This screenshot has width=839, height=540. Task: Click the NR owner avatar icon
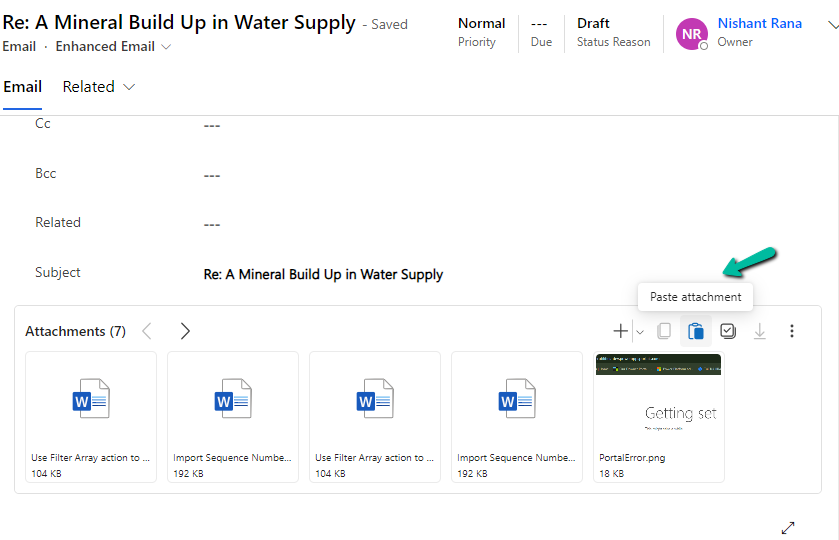pos(691,34)
